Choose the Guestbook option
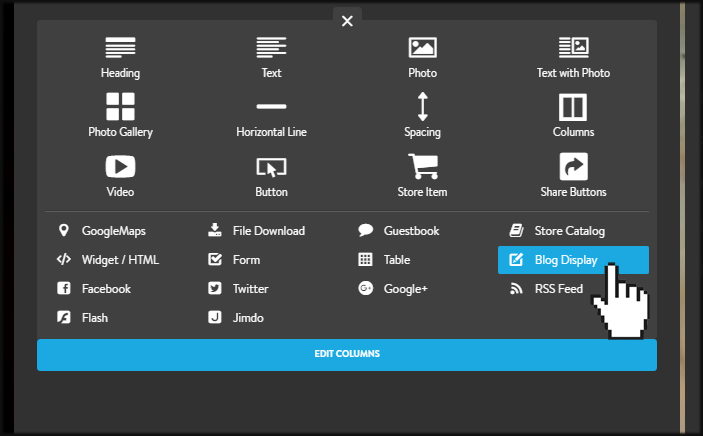 coord(399,231)
